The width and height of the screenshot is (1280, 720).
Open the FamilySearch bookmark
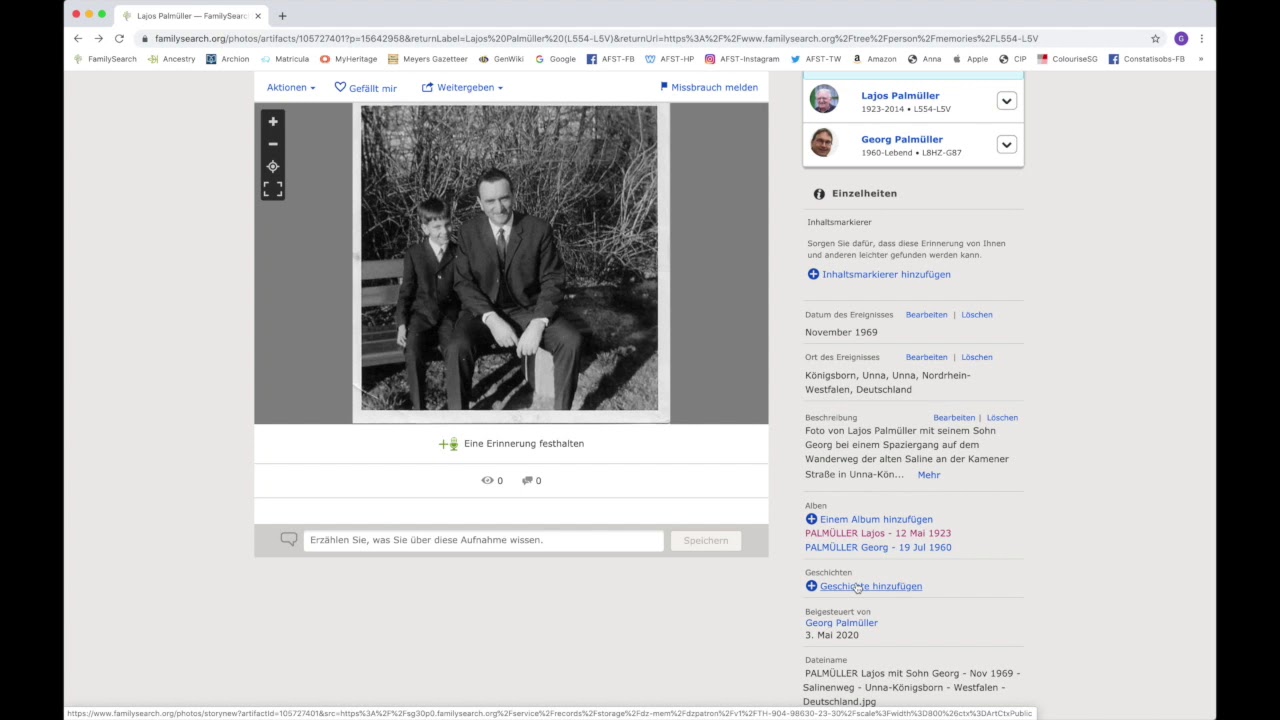(x=106, y=59)
